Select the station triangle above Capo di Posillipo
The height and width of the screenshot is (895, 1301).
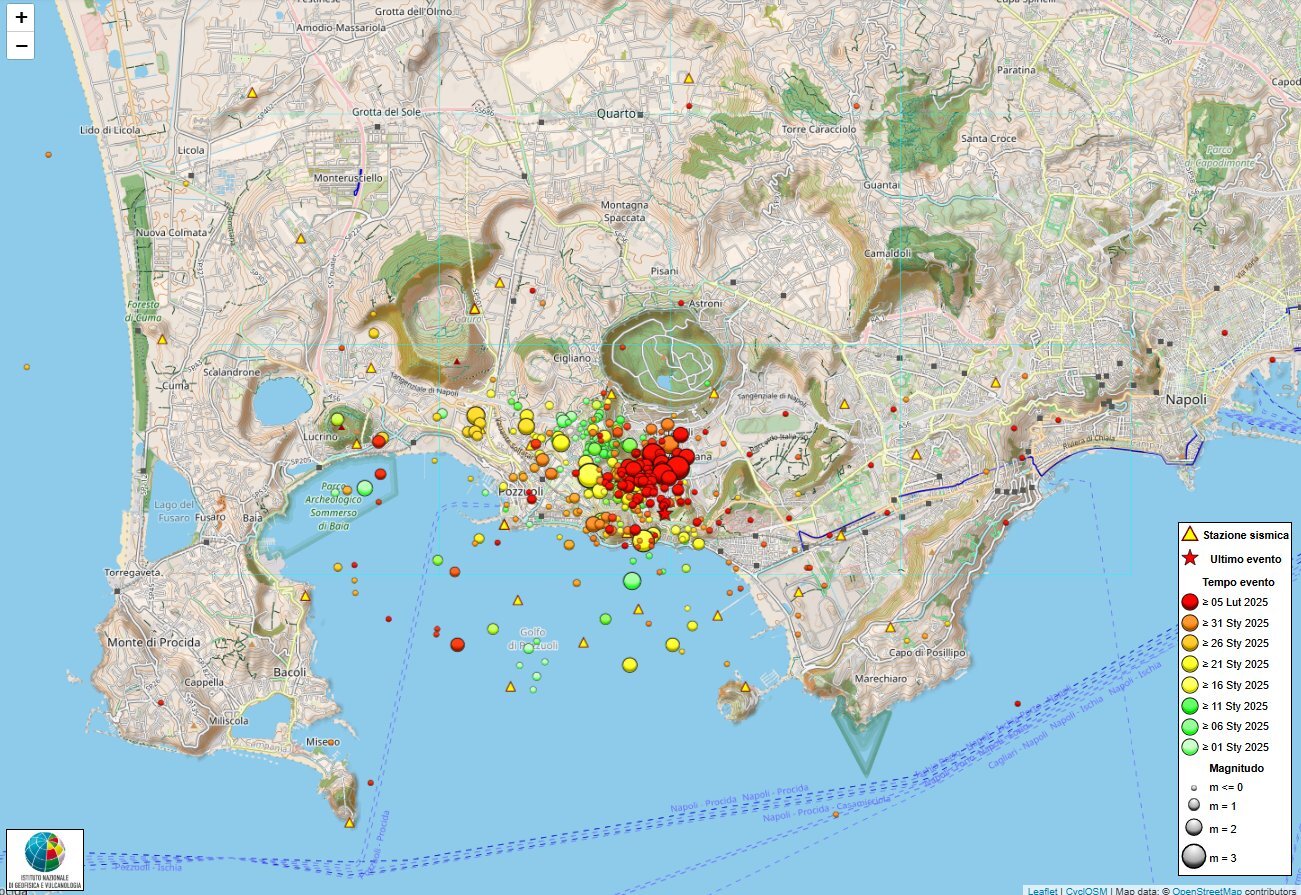(890, 627)
